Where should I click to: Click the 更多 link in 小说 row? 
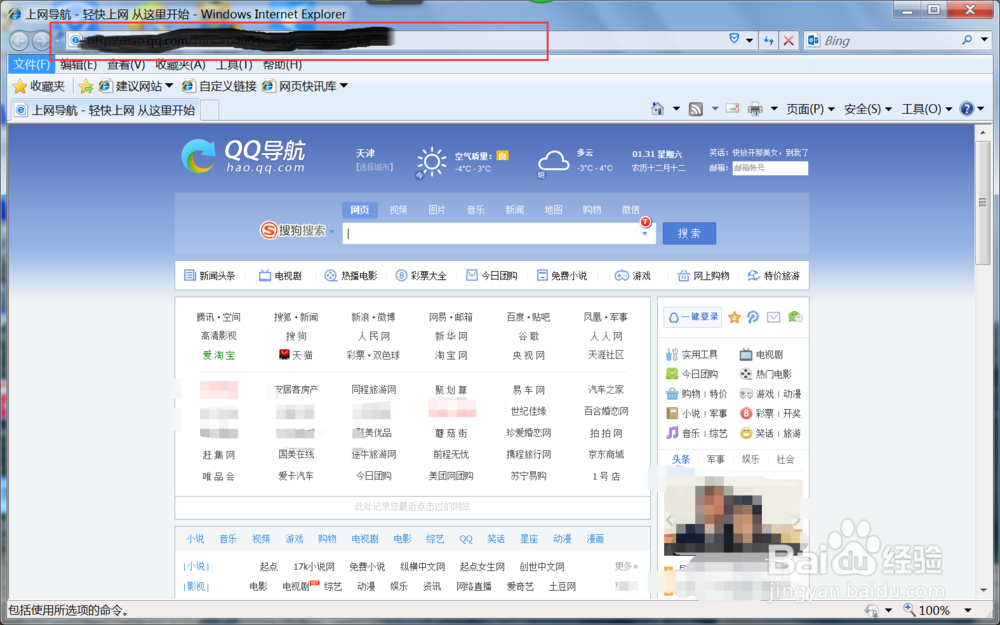click(626, 566)
